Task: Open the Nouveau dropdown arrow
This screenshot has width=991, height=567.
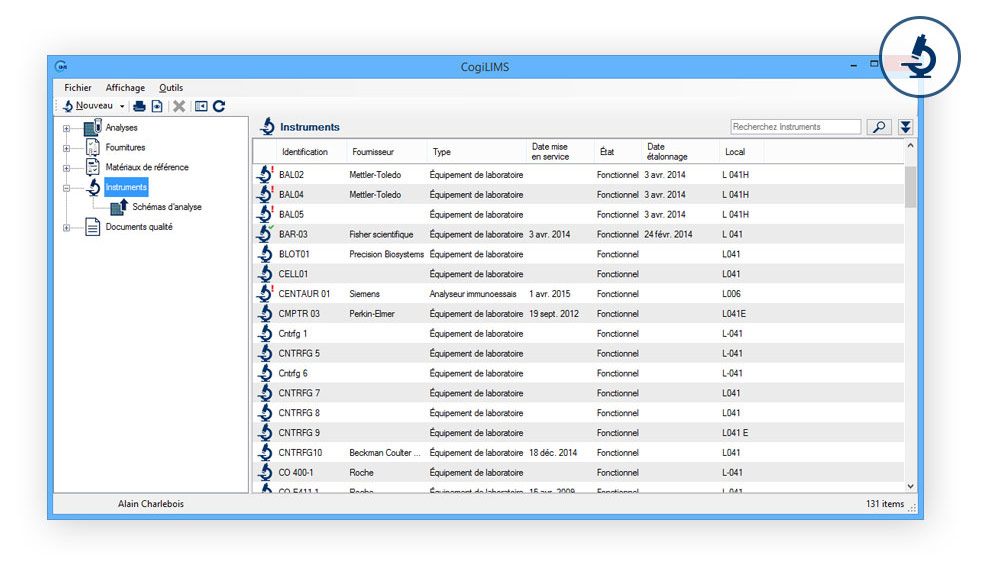Action: (x=122, y=106)
